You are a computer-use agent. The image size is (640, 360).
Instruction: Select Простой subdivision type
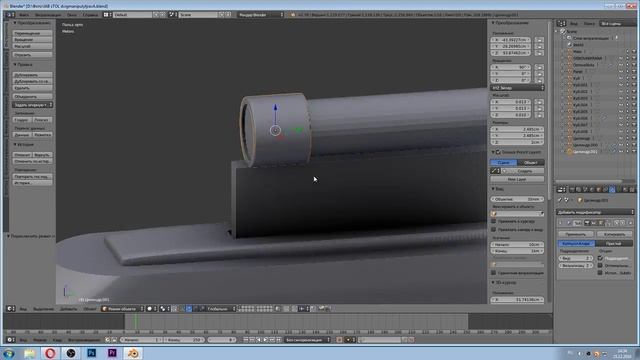pyautogui.click(x=614, y=244)
